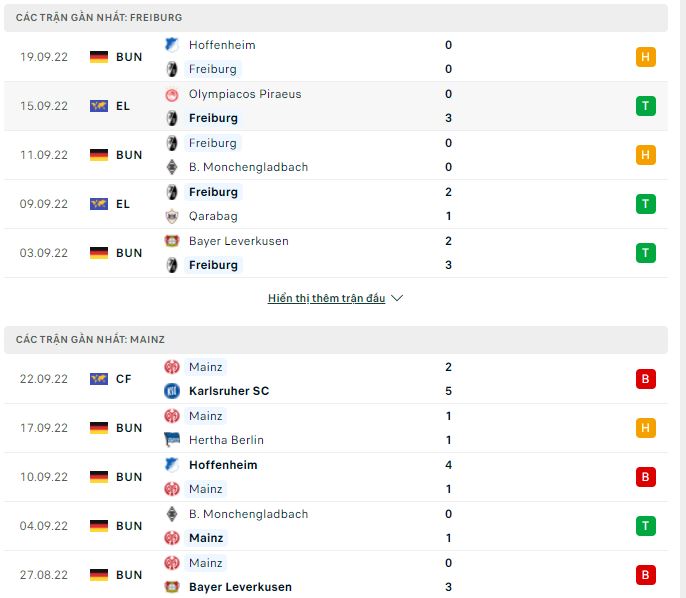Click the 'Hiển thị thêm trận đấu' link
This screenshot has width=686, height=598.
pos(326,298)
